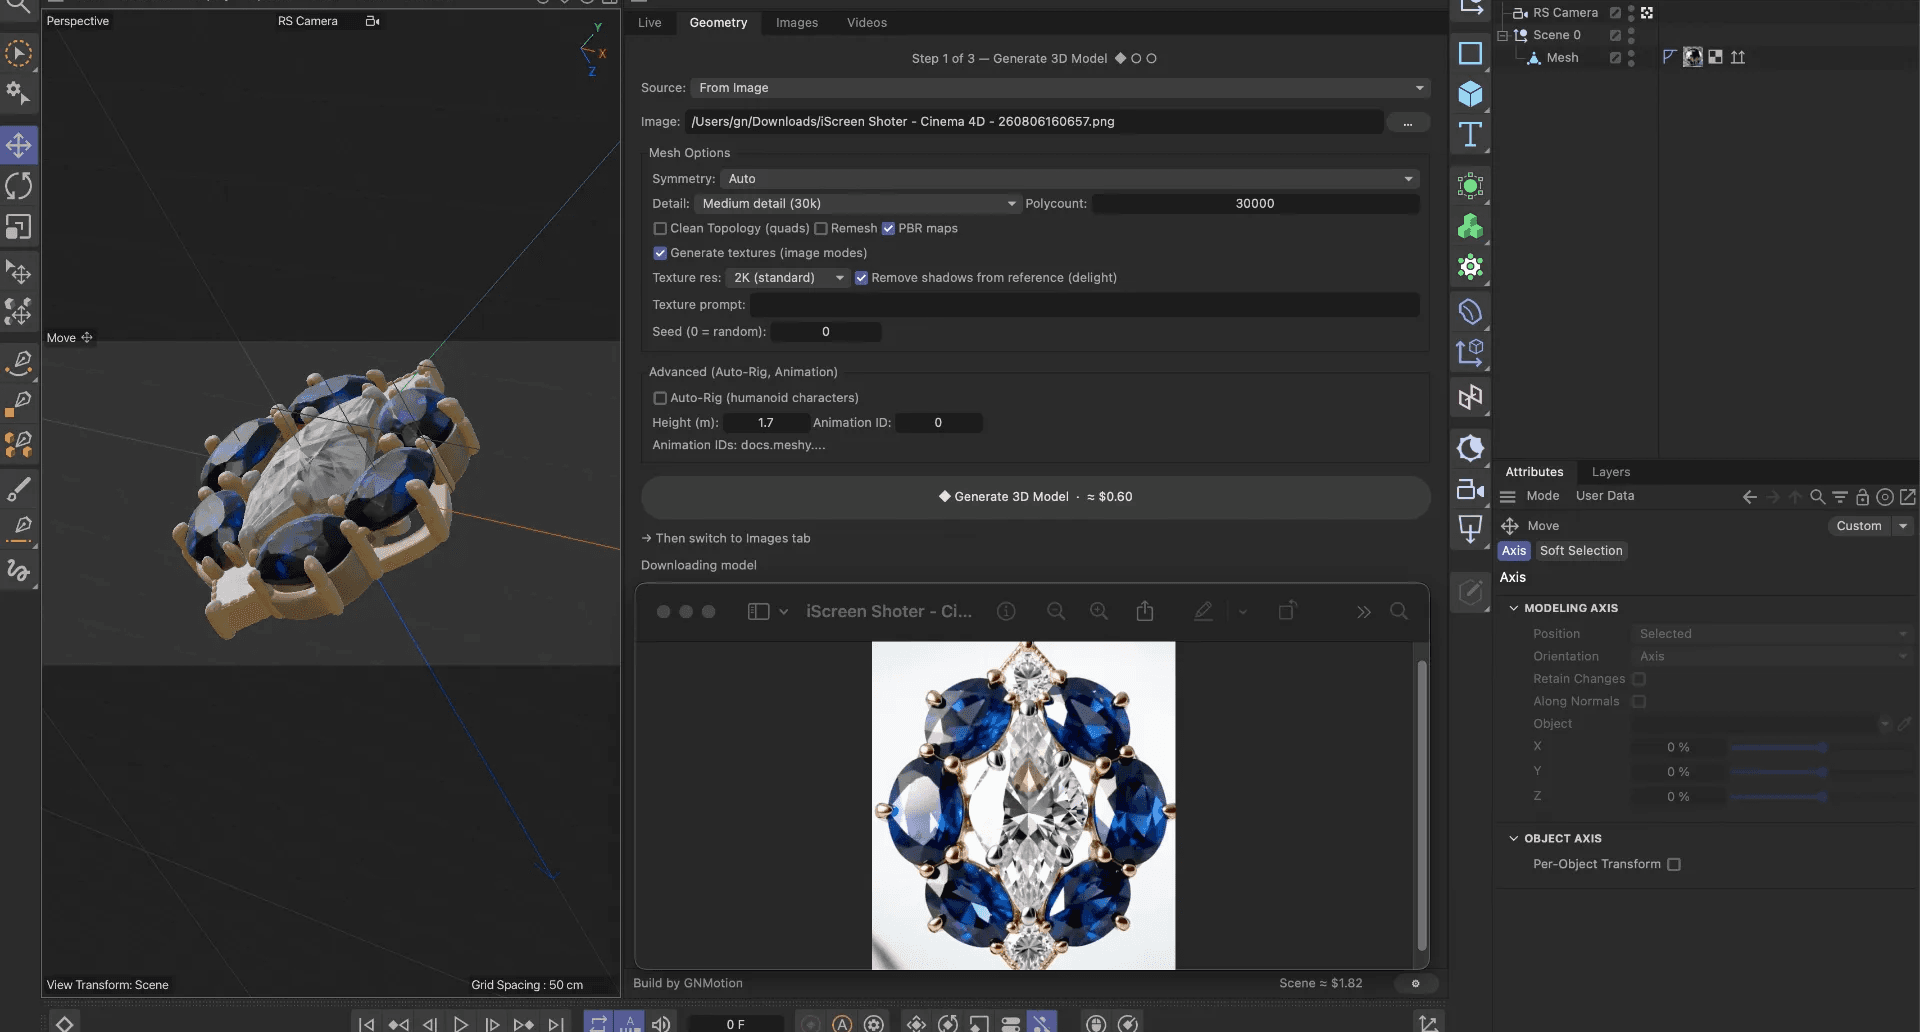1920x1032 pixels.
Task: Select the Scale tool in left toolbar
Action: [19, 227]
